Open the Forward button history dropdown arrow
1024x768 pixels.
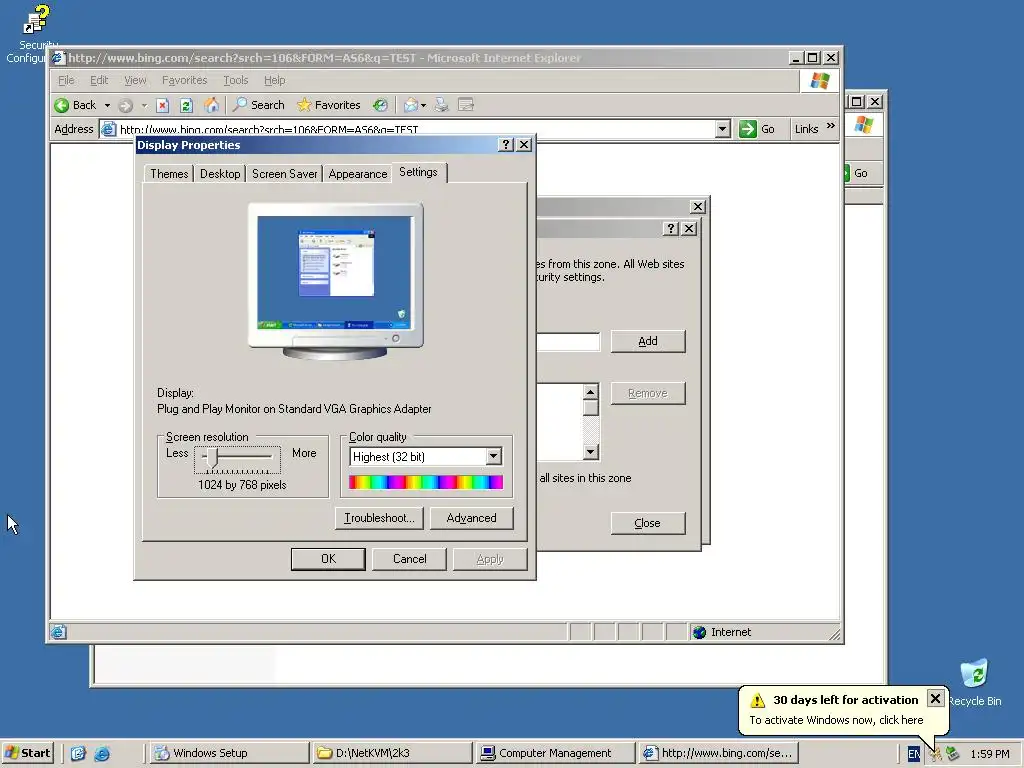[x=144, y=105]
